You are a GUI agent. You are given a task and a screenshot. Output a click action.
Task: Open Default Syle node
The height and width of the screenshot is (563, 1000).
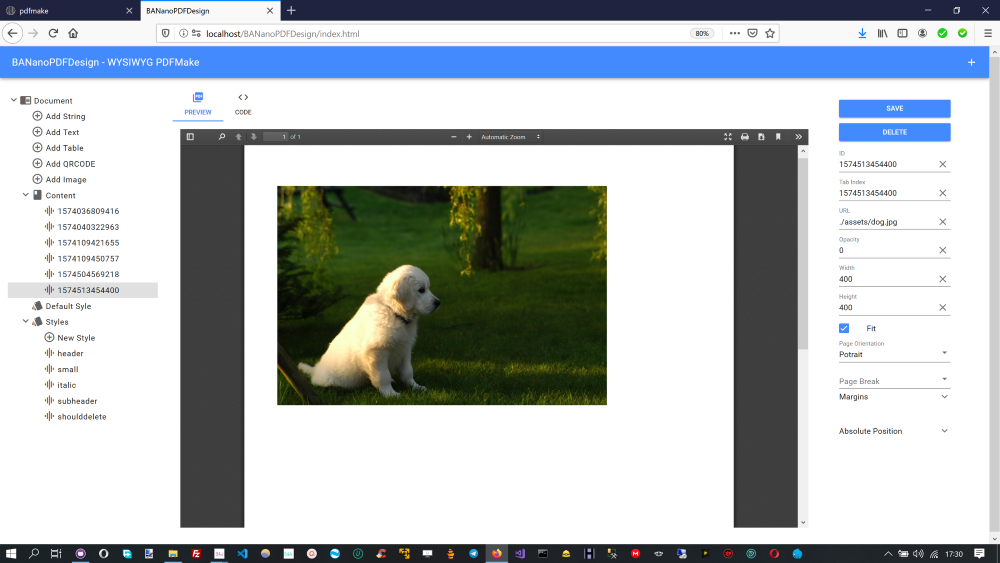[68, 306]
